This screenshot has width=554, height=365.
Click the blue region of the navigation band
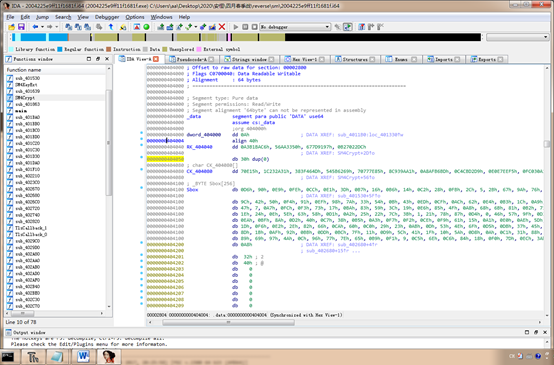(33, 37)
